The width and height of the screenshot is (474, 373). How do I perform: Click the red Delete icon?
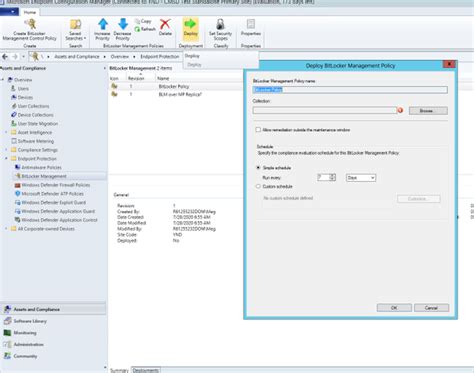165,24
